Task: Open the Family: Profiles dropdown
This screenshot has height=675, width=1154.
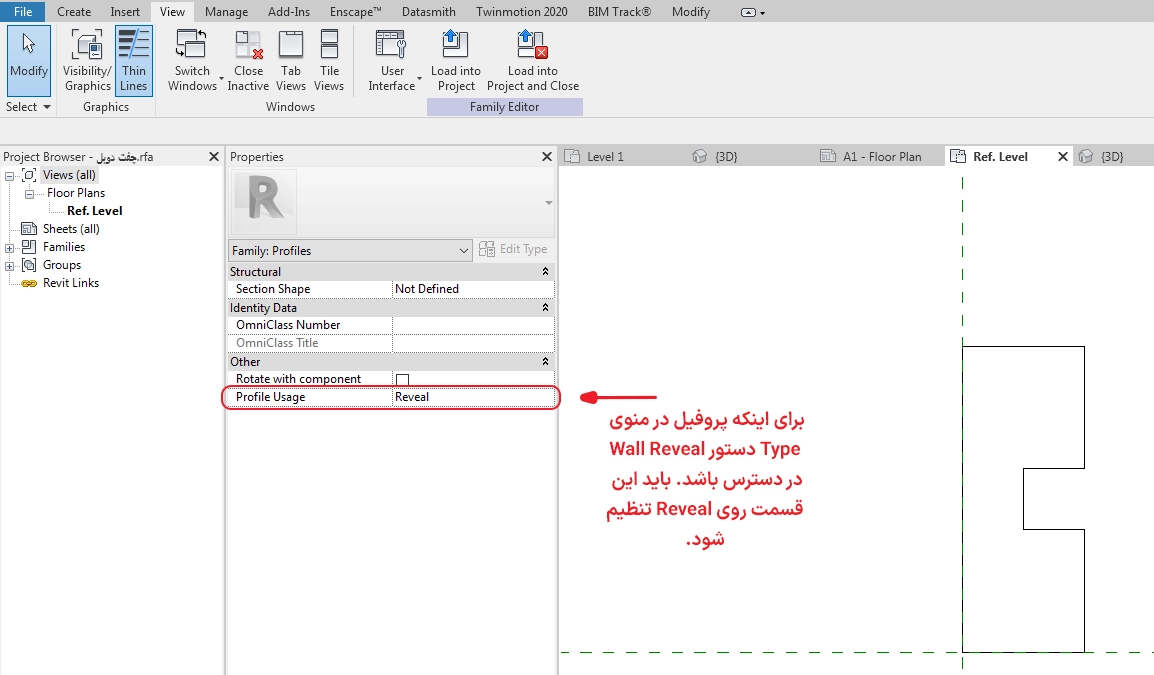Action: tap(350, 251)
